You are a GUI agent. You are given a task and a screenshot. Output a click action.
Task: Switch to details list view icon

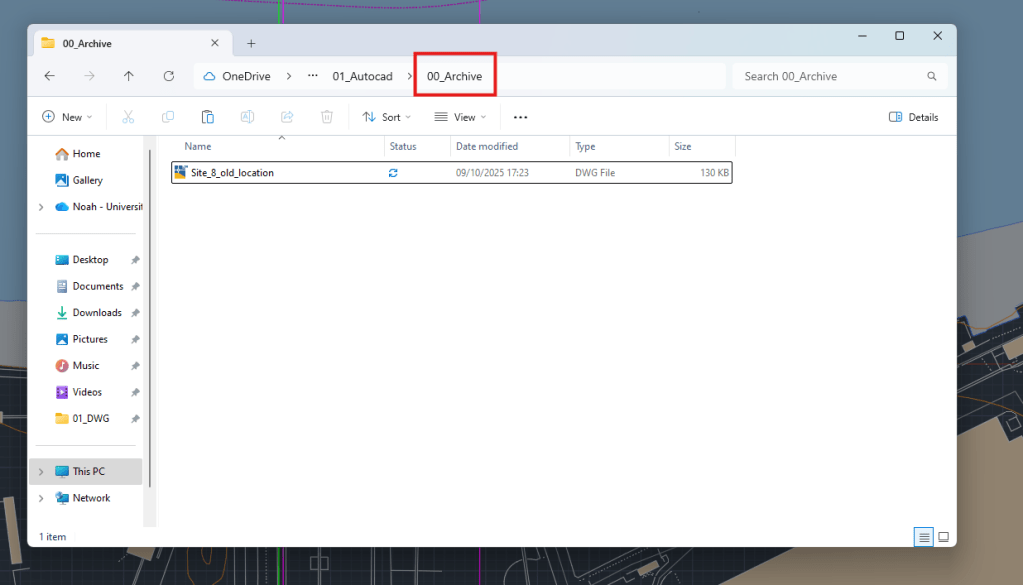(x=923, y=537)
